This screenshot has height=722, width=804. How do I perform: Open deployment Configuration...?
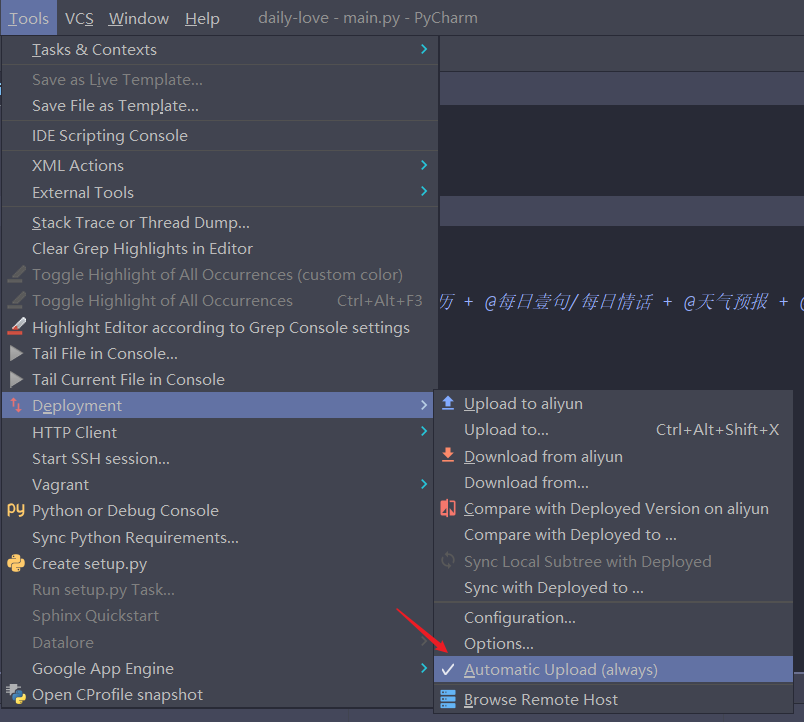613,617
